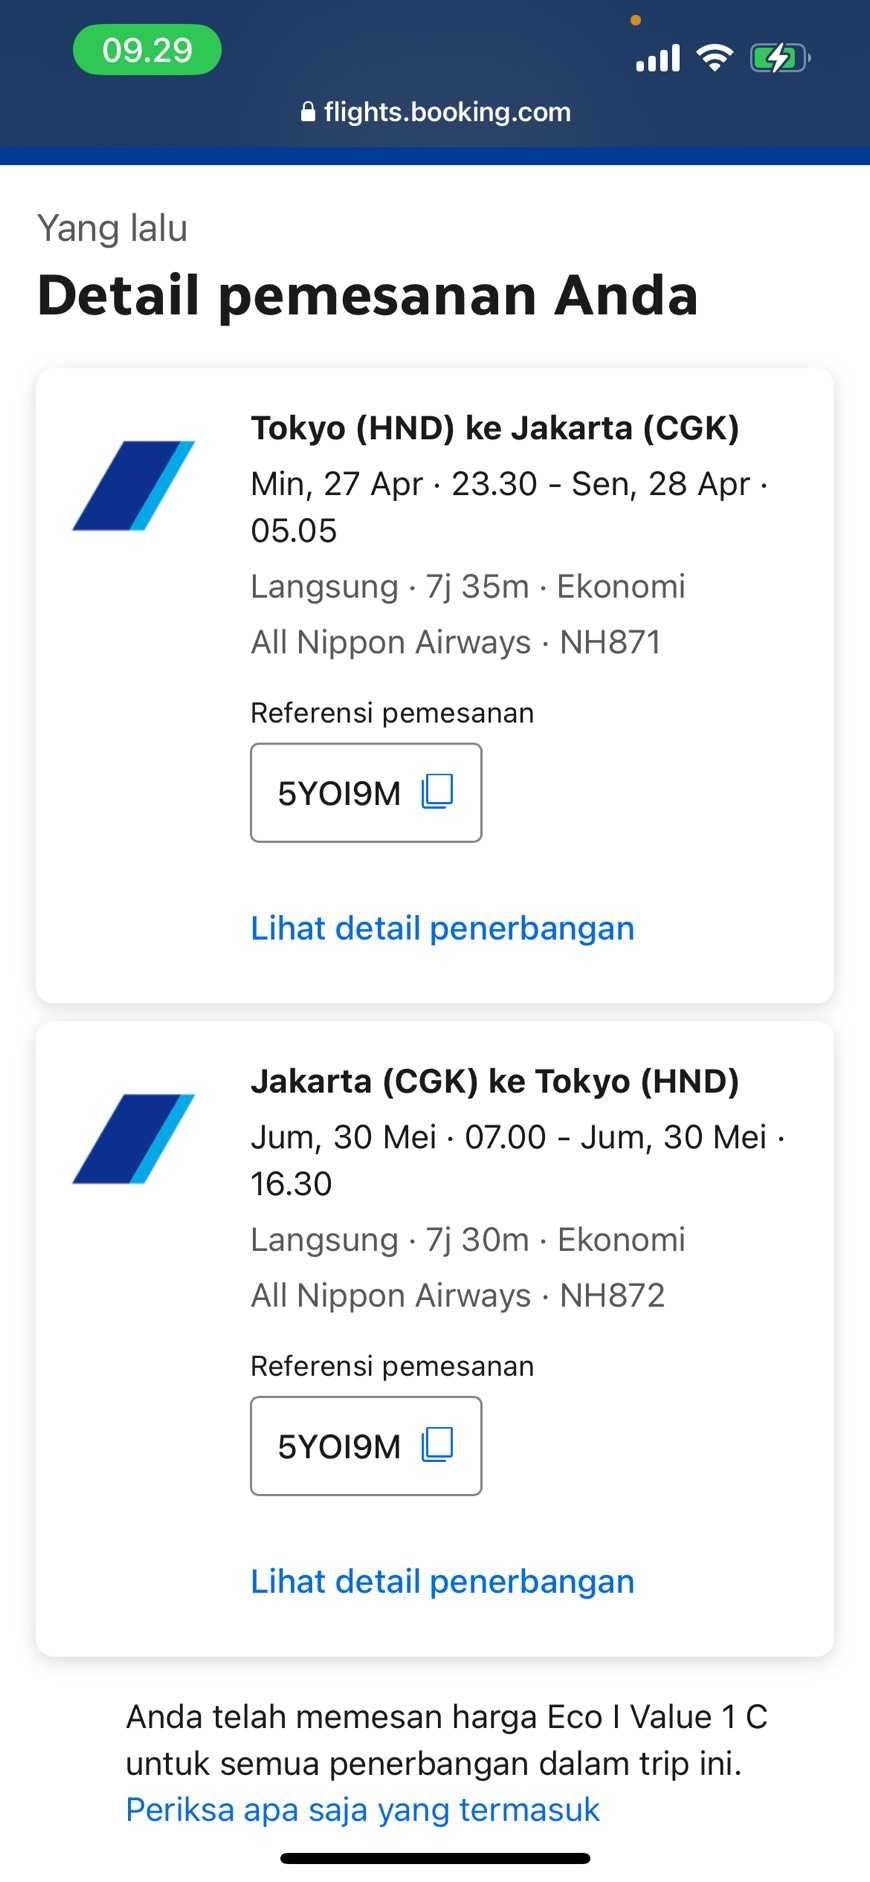The image size is (870, 1882).
Task: Open Lihat detail penerbangan for NH871
Action: coord(442,928)
